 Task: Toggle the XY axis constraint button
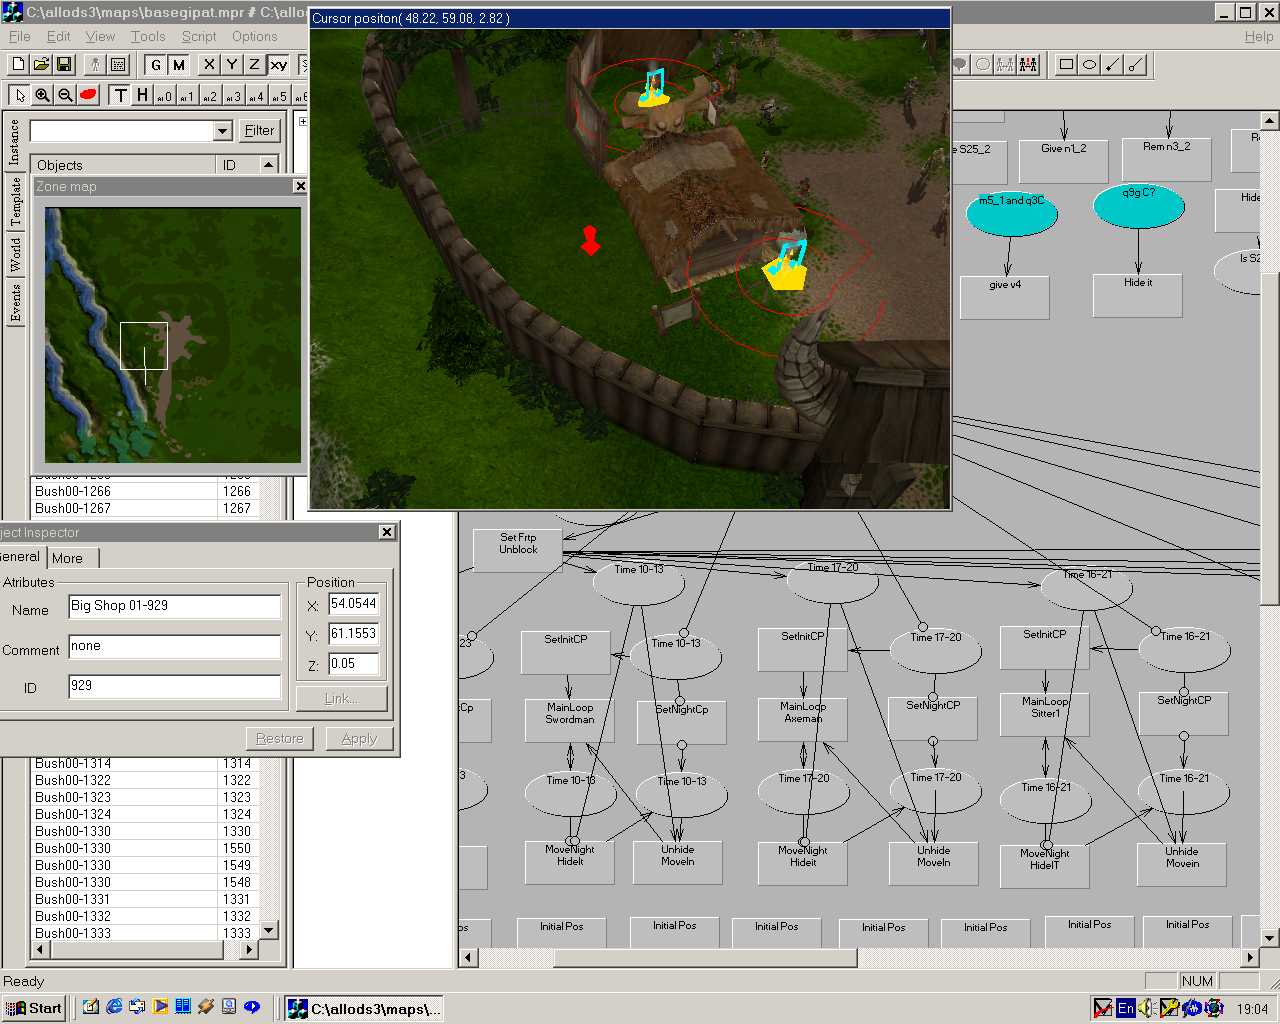point(278,65)
